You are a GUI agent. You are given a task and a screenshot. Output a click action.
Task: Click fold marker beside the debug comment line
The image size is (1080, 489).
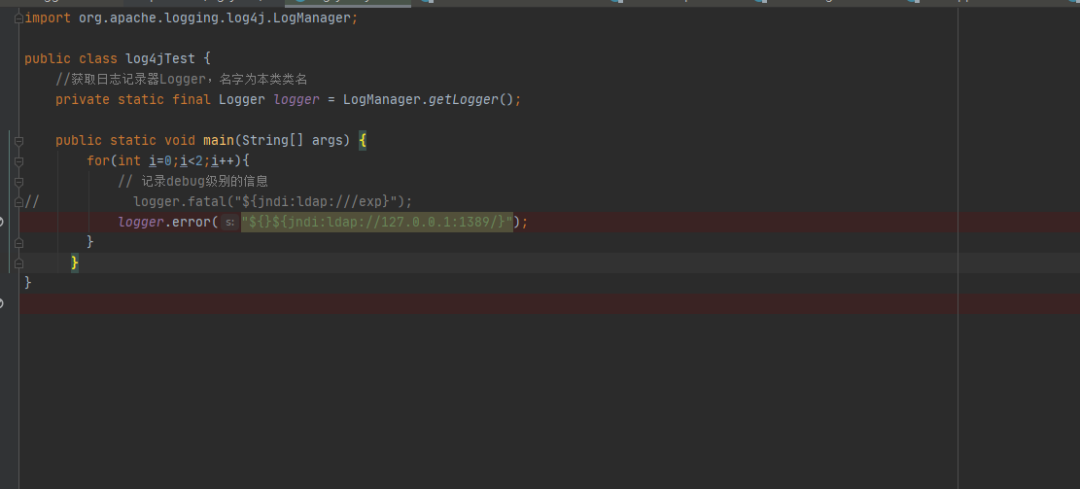19,181
